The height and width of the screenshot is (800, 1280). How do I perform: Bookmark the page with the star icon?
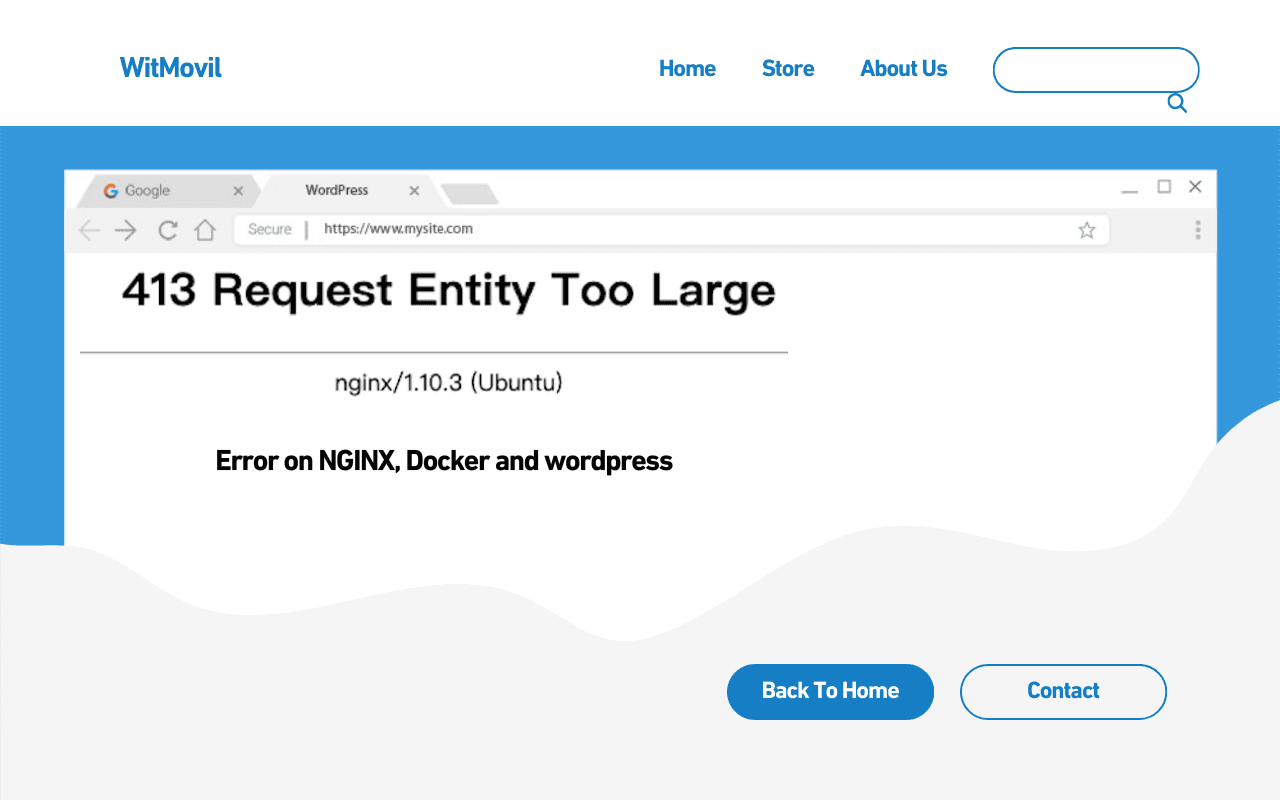click(x=1087, y=229)
